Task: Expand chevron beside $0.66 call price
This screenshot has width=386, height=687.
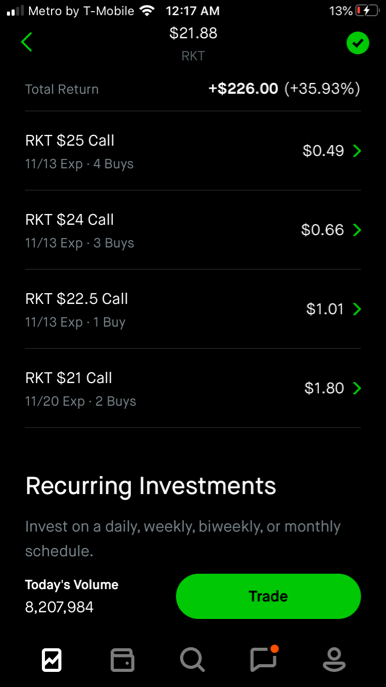Action: point(357,230)
